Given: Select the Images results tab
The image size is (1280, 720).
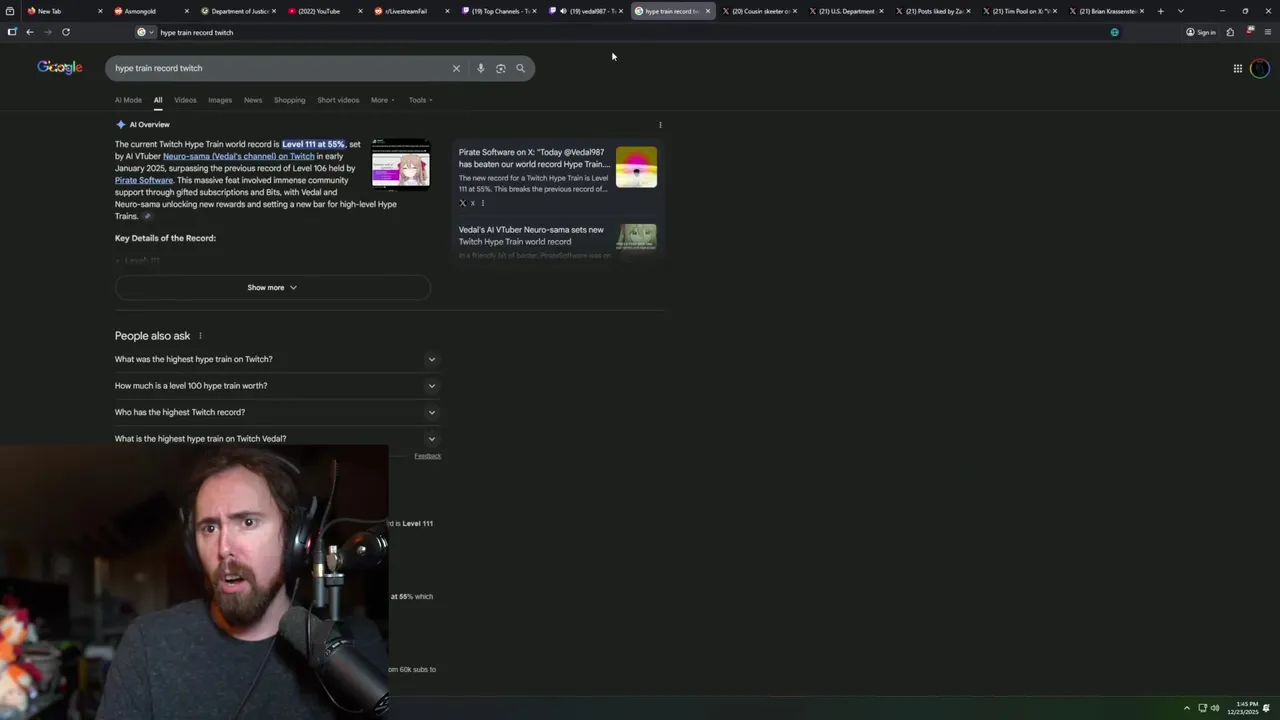Looking at the screenshot, I should [x=220, y=100].
